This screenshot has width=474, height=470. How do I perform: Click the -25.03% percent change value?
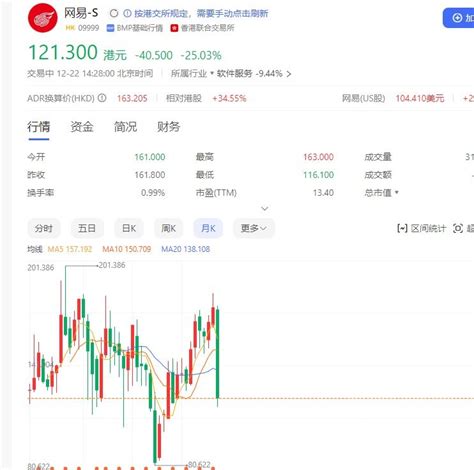[201, 55]
